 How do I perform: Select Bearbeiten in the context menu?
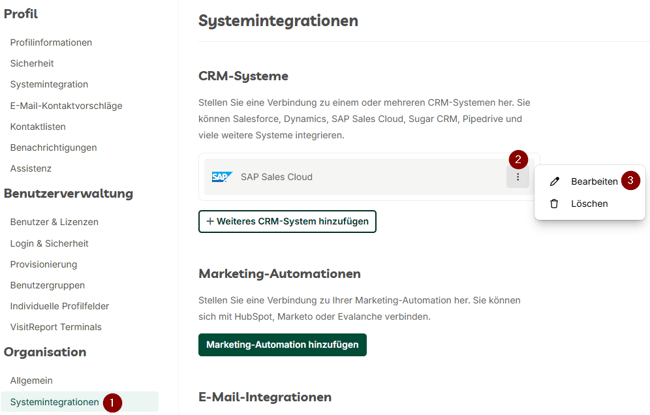[594, 182]
